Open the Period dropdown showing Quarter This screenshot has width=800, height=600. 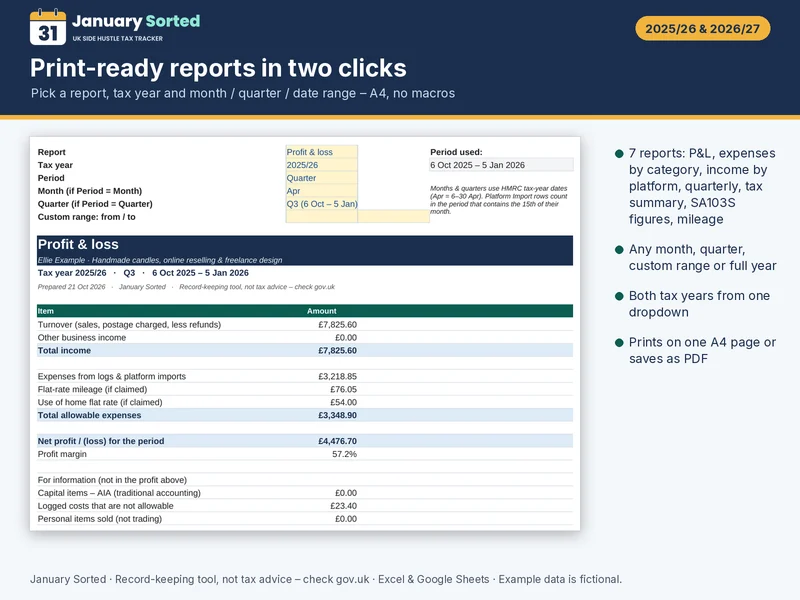tap(321, 178)
